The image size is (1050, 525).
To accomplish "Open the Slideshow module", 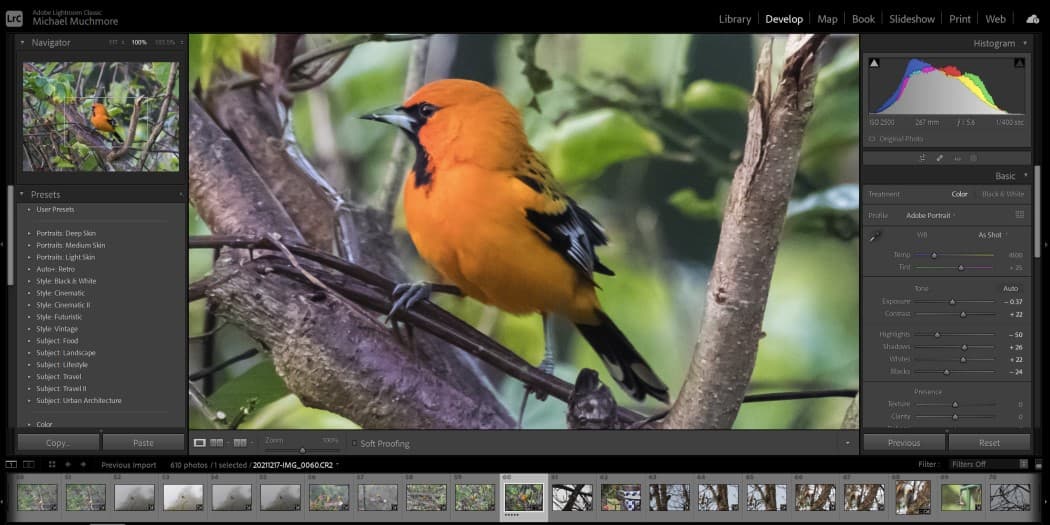I will coord(911,19).
